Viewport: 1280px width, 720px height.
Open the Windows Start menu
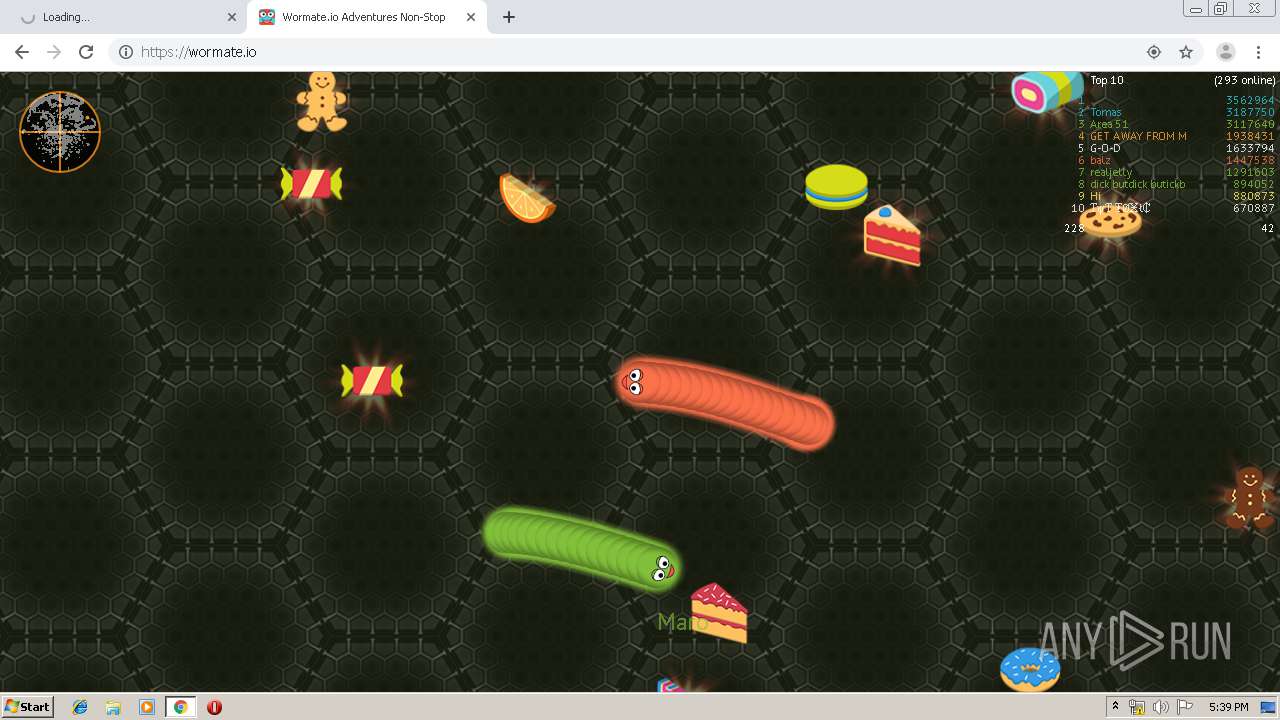click(28, 706)
